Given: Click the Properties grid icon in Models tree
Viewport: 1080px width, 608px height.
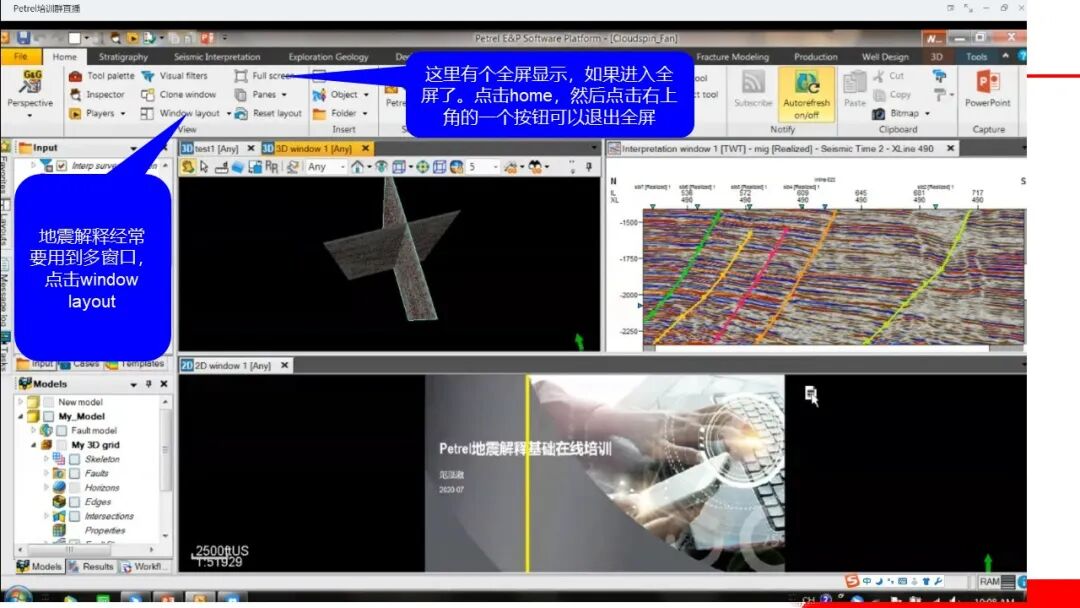Looking at the screenshot, I should (x=59, y=530).
